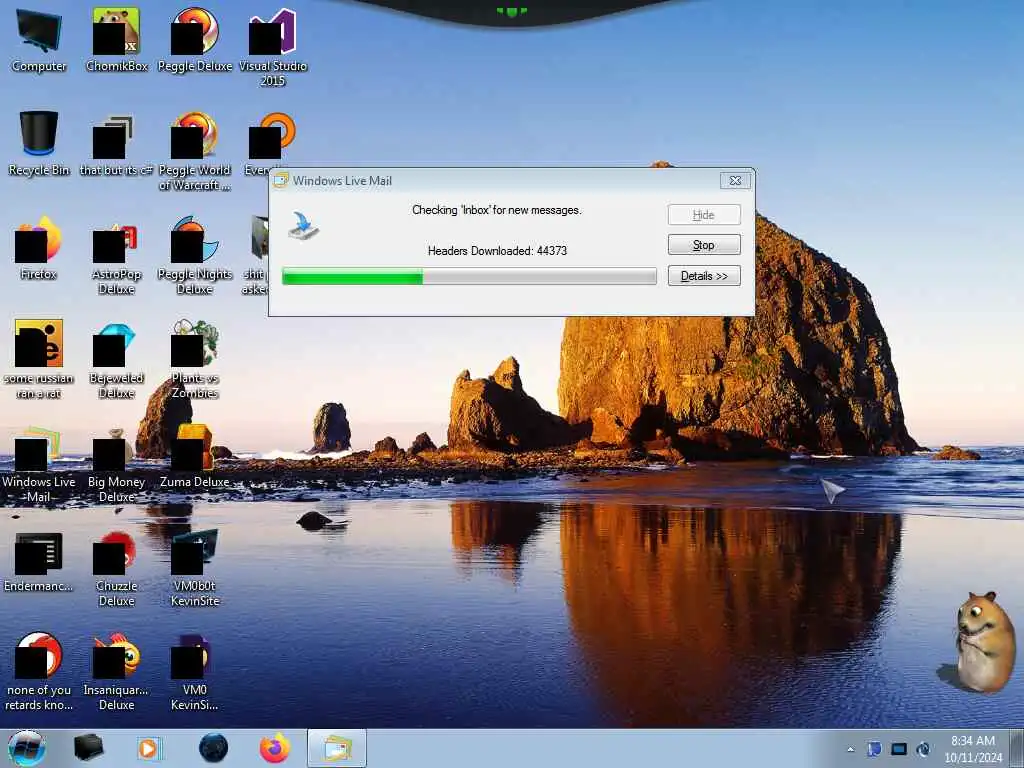
Task: Launch Windows Media Player from taskbar
Action: pos(149,748)
